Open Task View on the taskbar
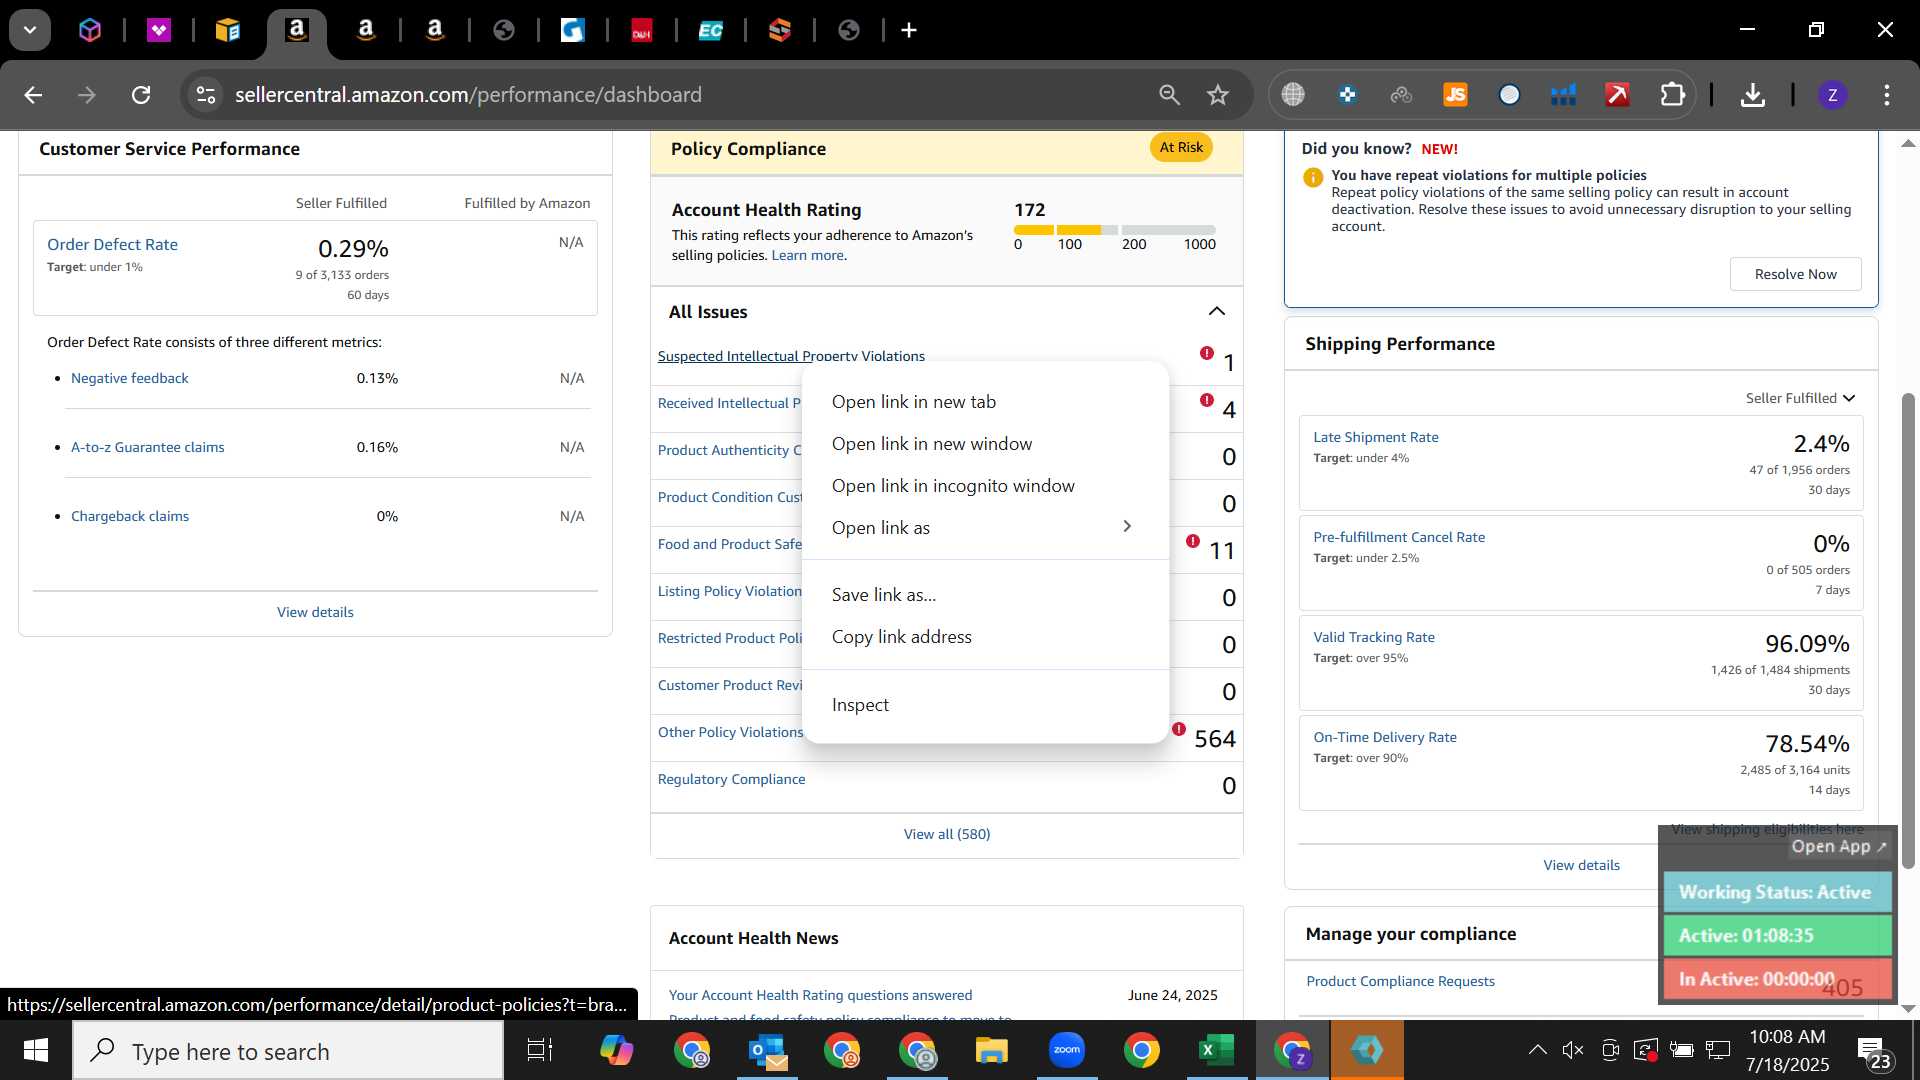The width and height of the screenshot is (1920, 1080). coord(540,1051)
